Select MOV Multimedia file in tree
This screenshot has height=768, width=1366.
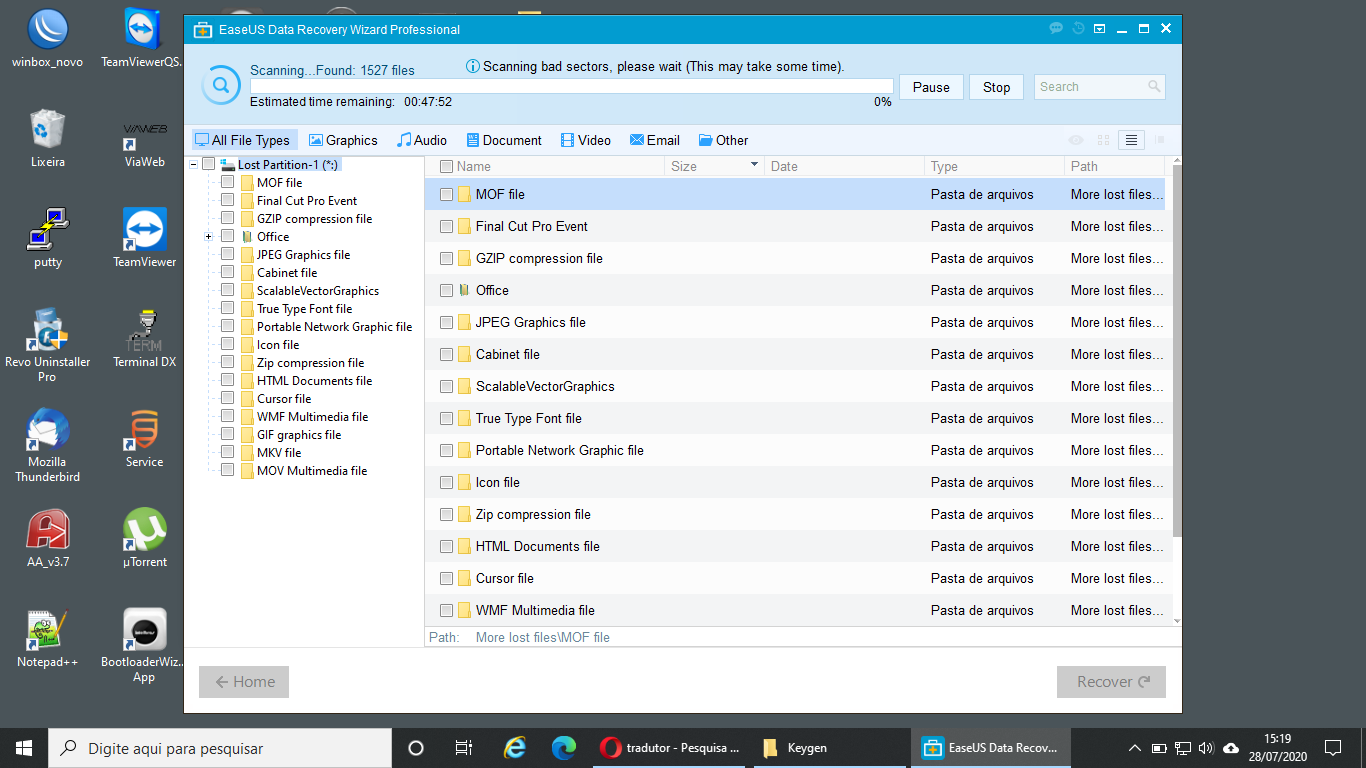tap(311, 471)
